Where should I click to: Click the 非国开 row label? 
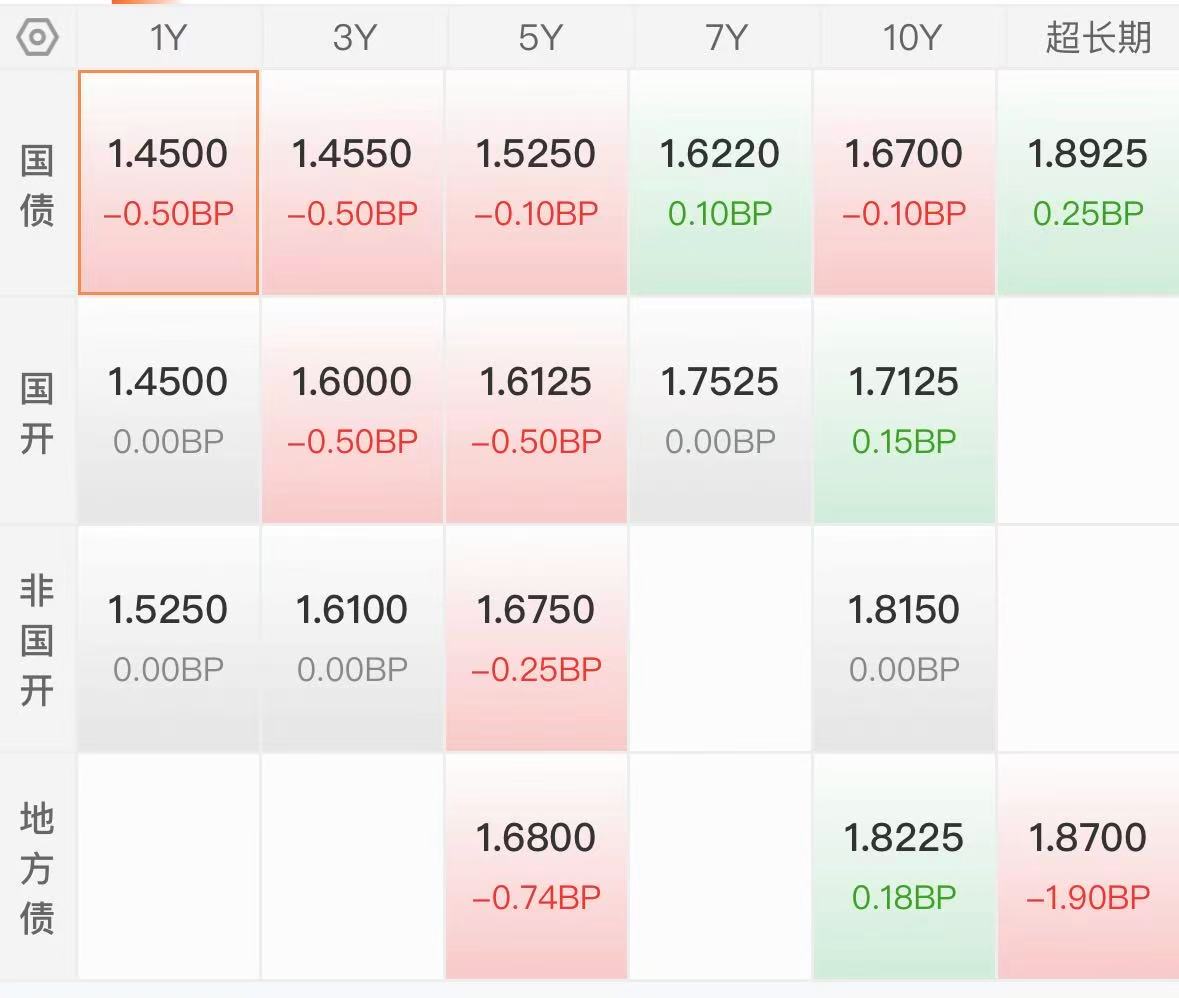point(37,640)
